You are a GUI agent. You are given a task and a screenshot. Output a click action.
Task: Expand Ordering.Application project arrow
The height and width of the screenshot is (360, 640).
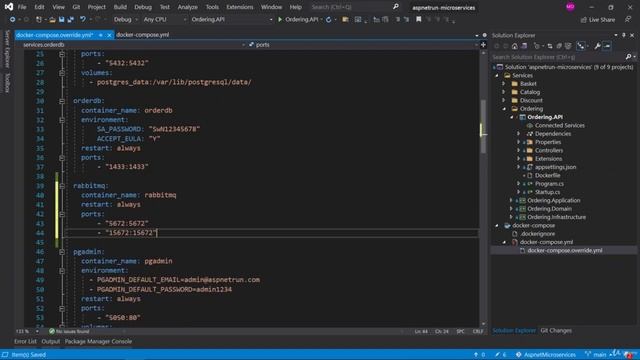[x=511, y=200]
